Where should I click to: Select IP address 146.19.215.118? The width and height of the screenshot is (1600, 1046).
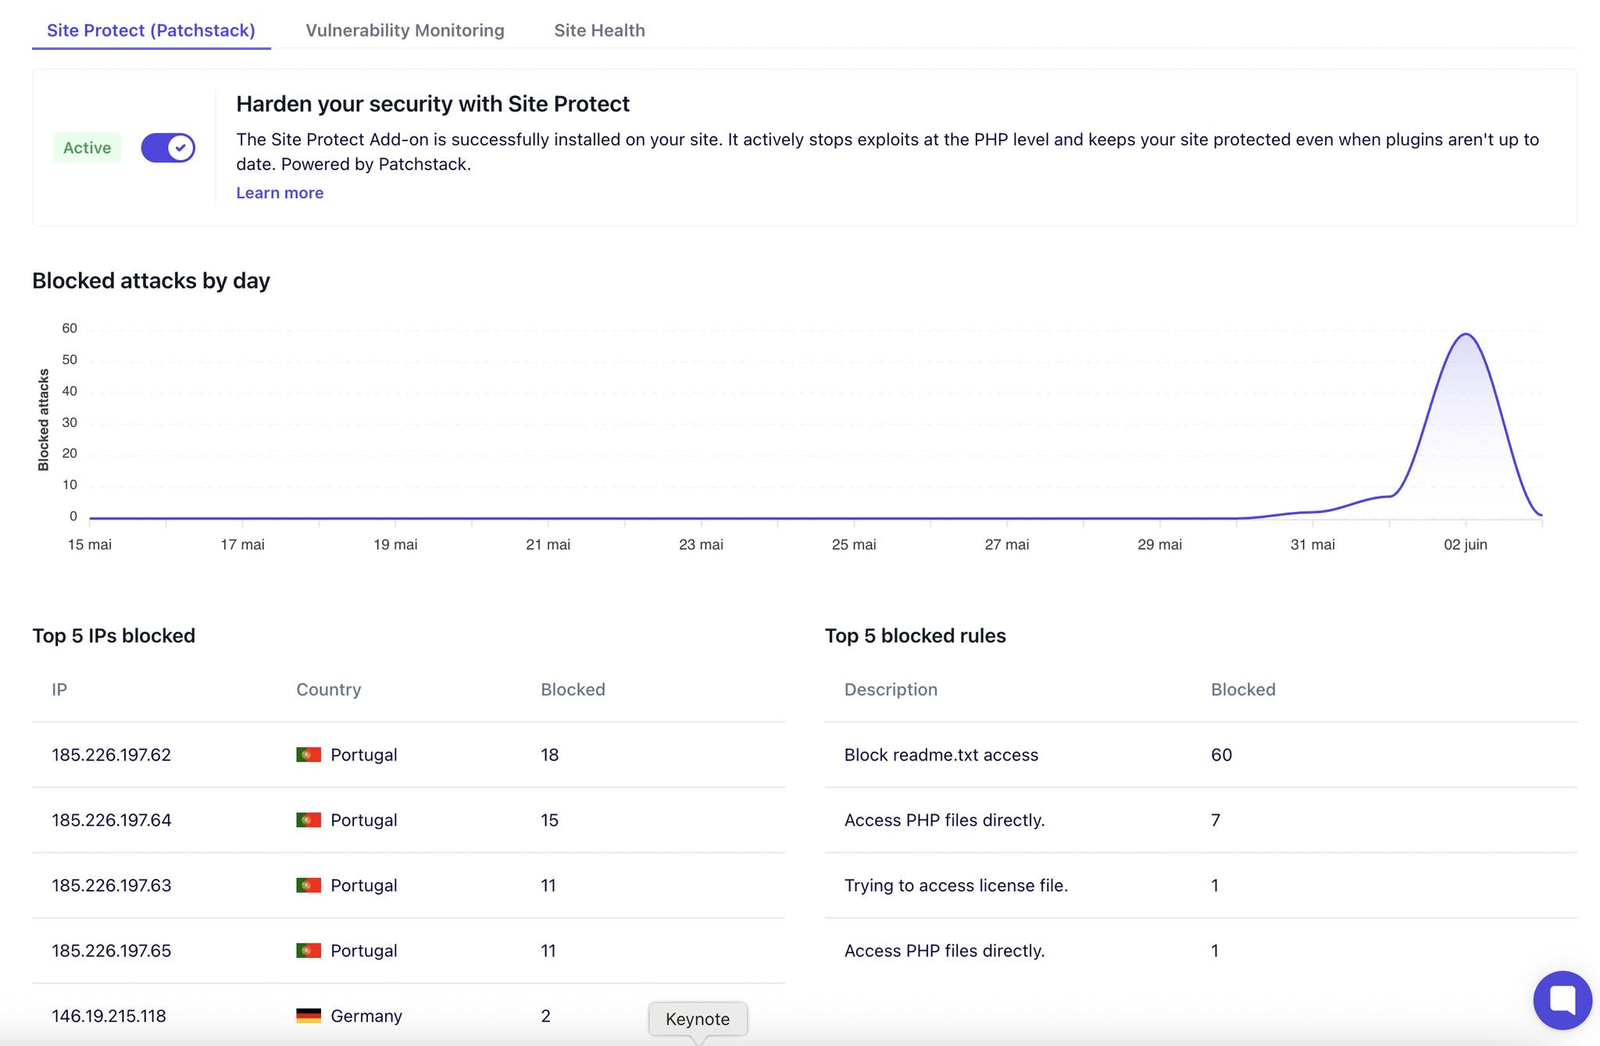[x=109, y=1016]
